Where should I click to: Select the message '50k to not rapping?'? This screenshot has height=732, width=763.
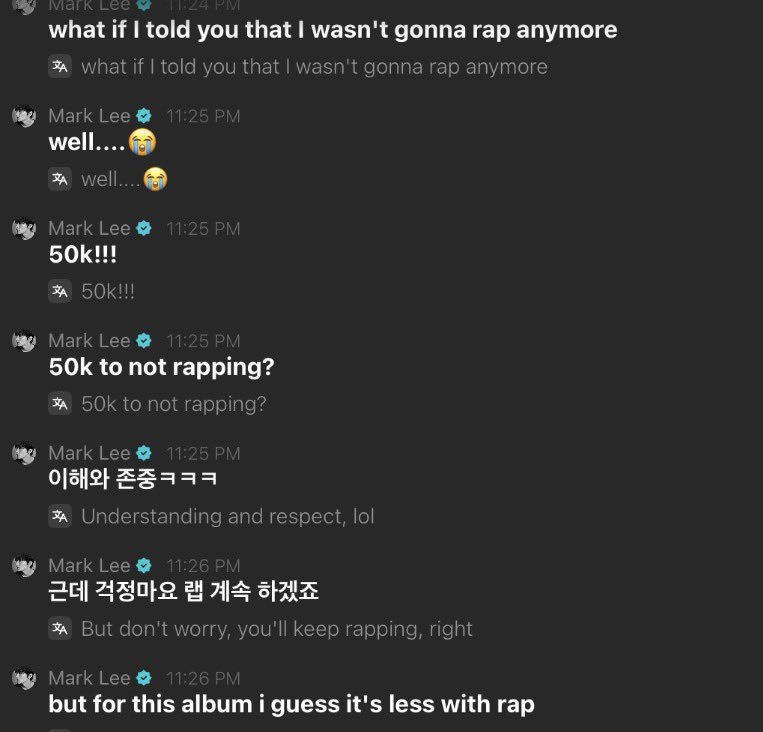point(162,367)
